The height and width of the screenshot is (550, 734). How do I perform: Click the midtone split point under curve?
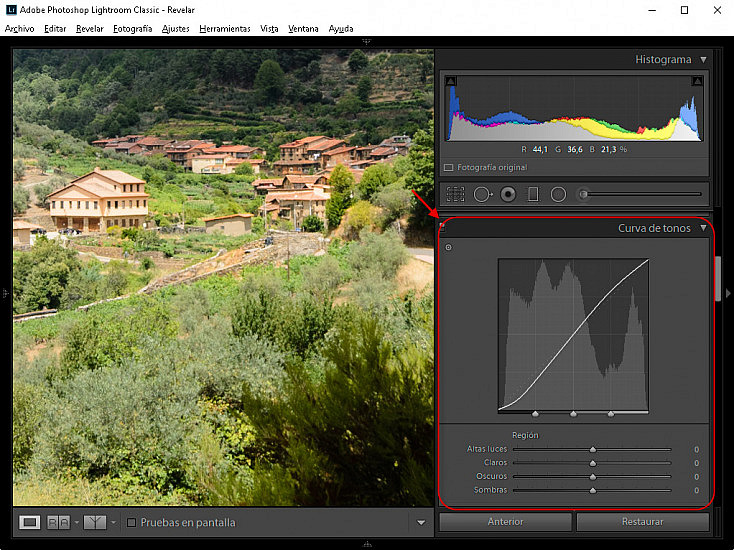pos(573,414)
